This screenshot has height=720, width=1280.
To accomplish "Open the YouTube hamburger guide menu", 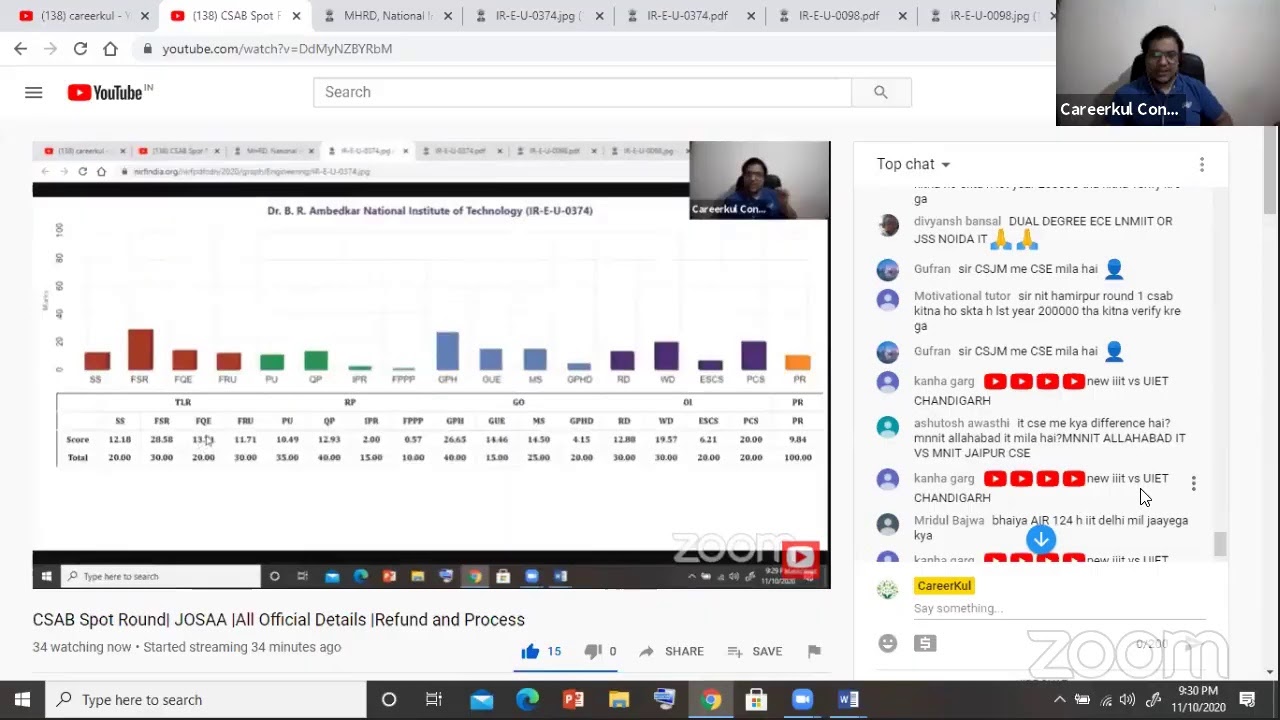I will [x=34, y=92].
